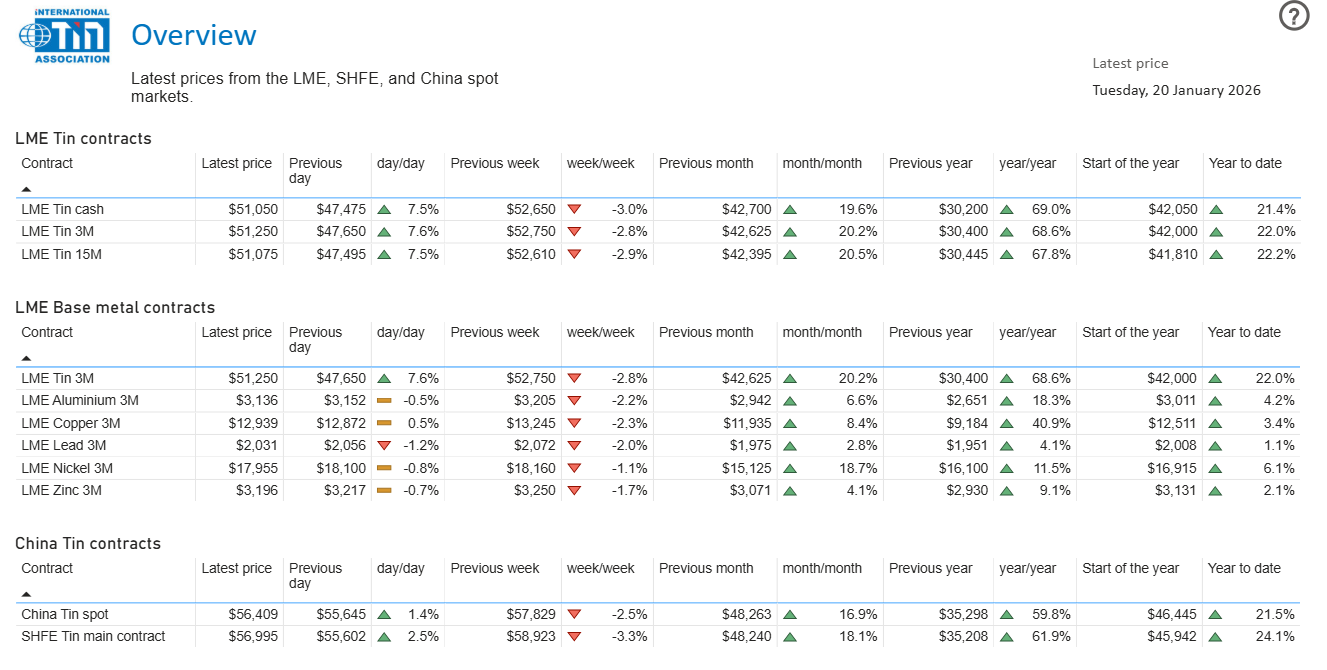Viewport: 1327px width, 670px height.
Task: Click the red down triangle for LME Lead 3M day/day
Action: pyautogui.click(x=383, y=445)
